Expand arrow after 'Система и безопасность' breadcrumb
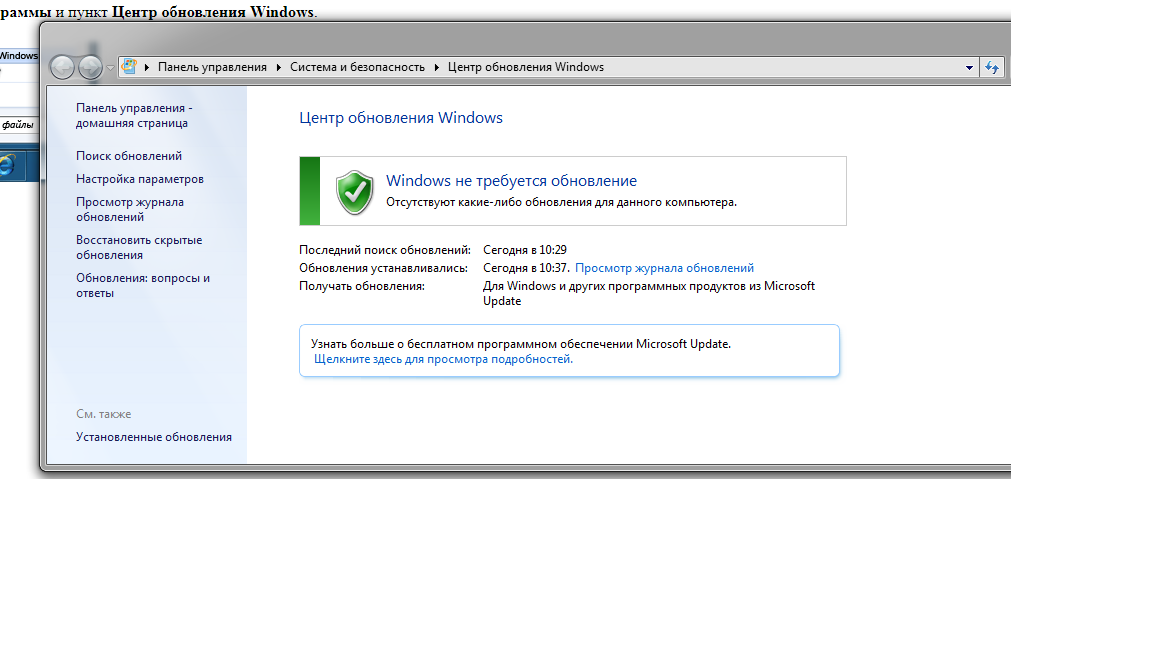Image resolution: width=1152 pixels, height=648 pixels. (436, 67)
